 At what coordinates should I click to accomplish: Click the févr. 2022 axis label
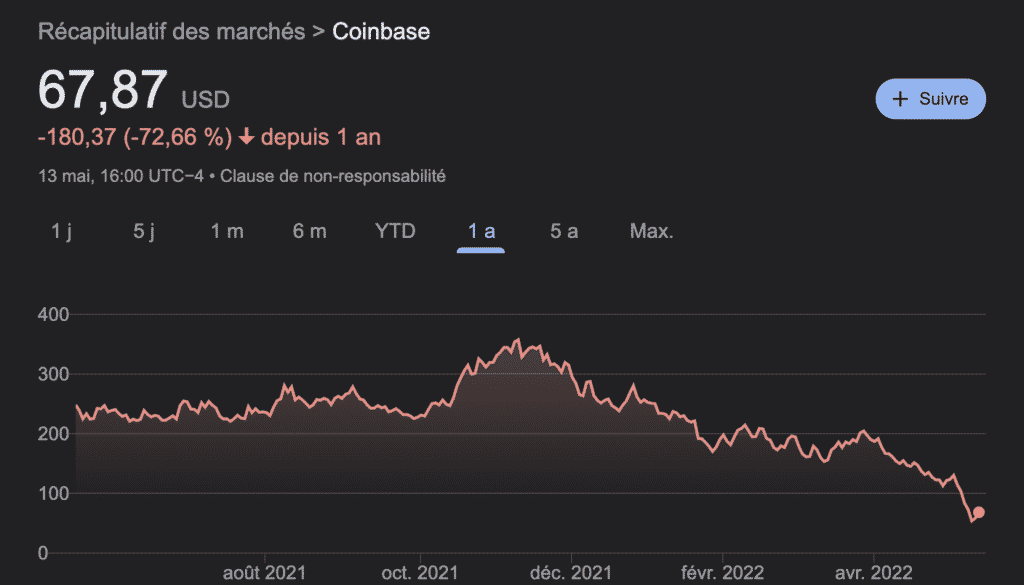(x=722, y=573)
